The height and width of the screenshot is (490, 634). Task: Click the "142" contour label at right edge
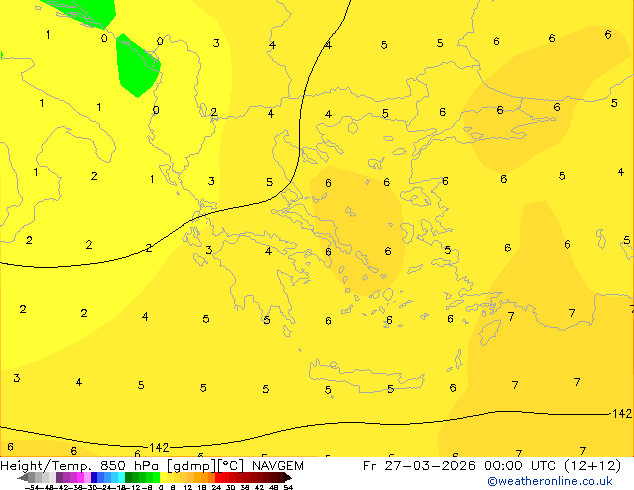pyautogui.click(x=622, y=414)
